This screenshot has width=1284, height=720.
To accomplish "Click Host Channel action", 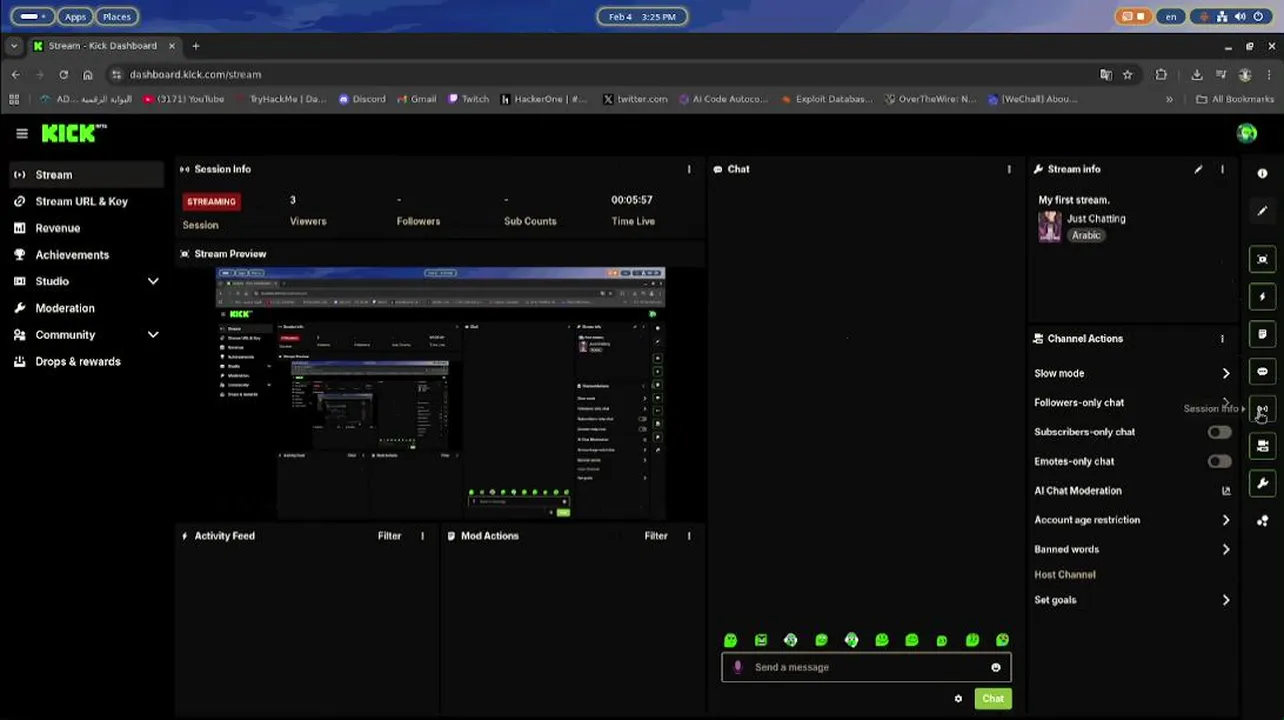I will pos(1064,575).
